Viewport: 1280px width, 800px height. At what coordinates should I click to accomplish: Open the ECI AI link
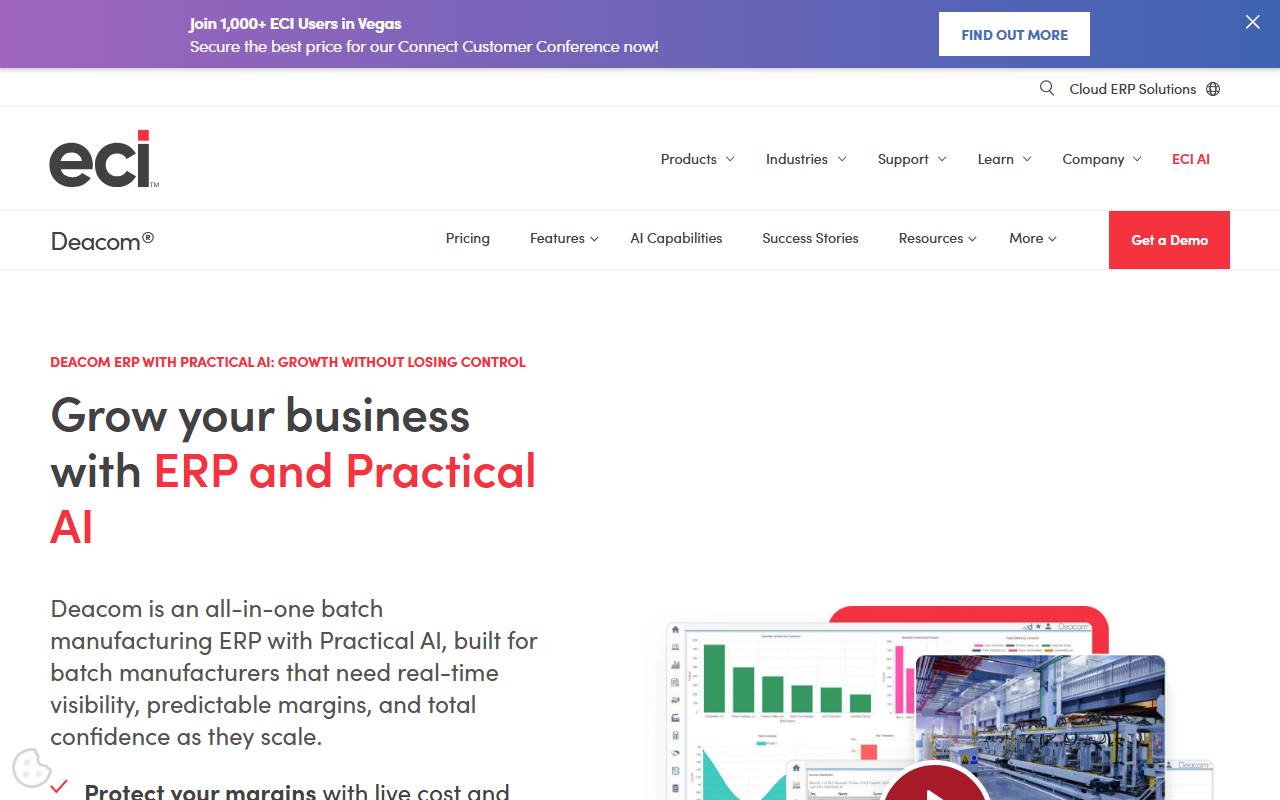pos(1191,159)
